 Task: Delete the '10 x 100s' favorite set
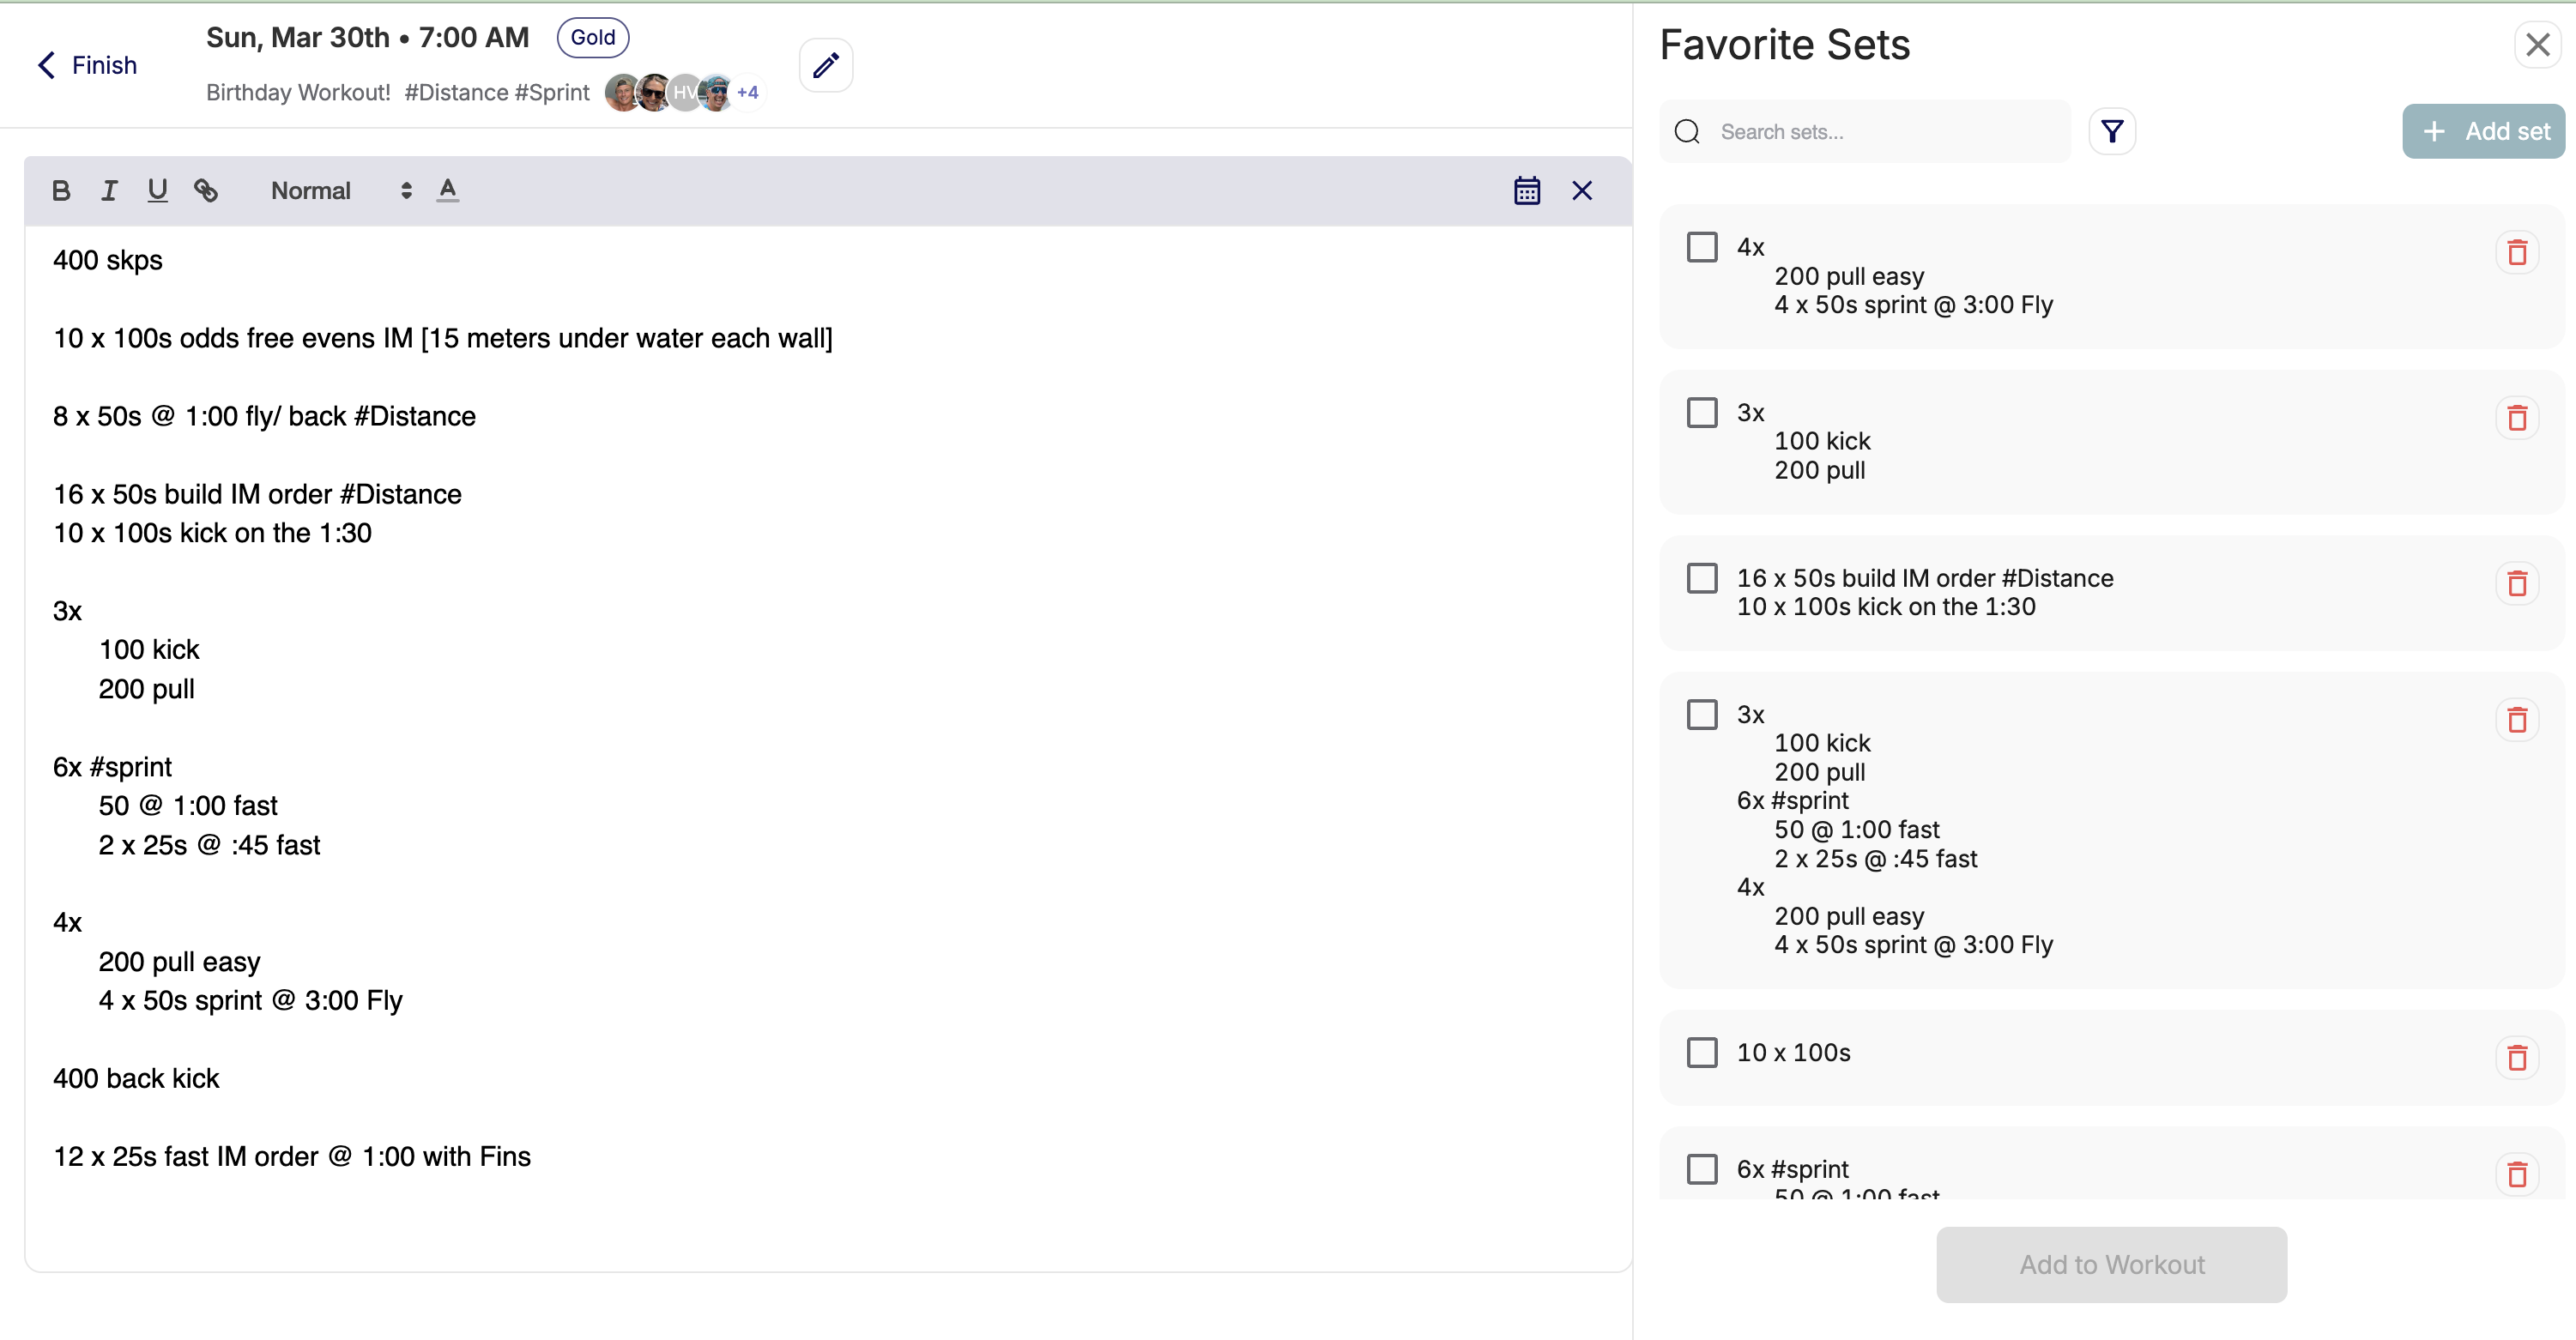click(2516, 1058)
